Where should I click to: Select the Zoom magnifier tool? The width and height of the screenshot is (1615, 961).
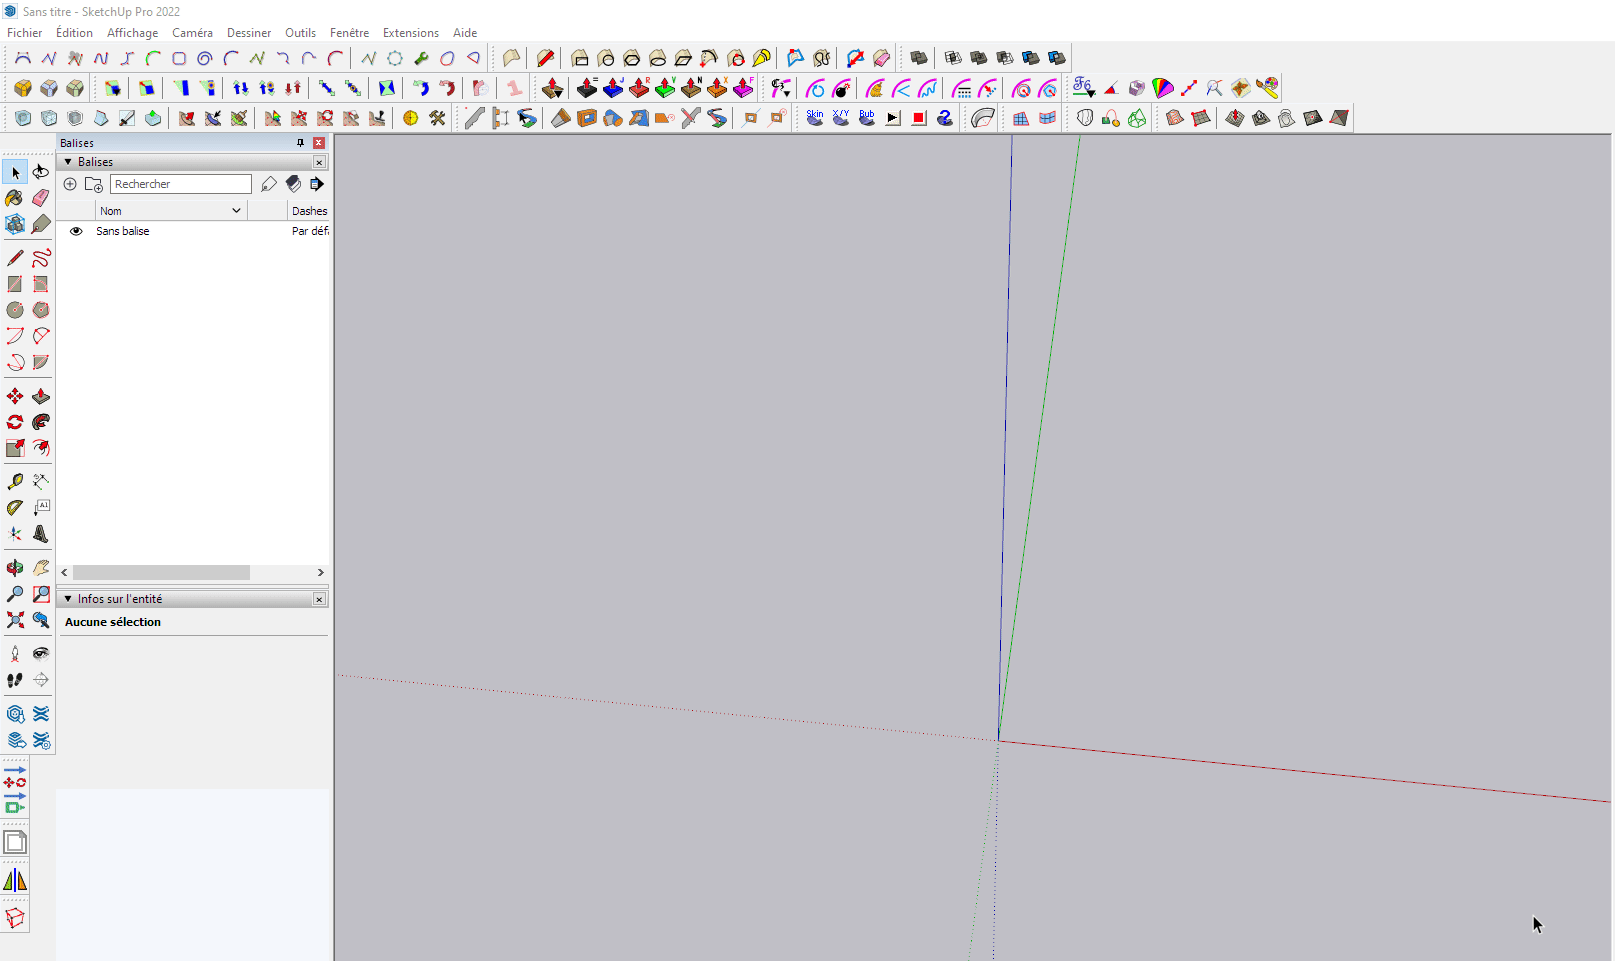[15, 594]
